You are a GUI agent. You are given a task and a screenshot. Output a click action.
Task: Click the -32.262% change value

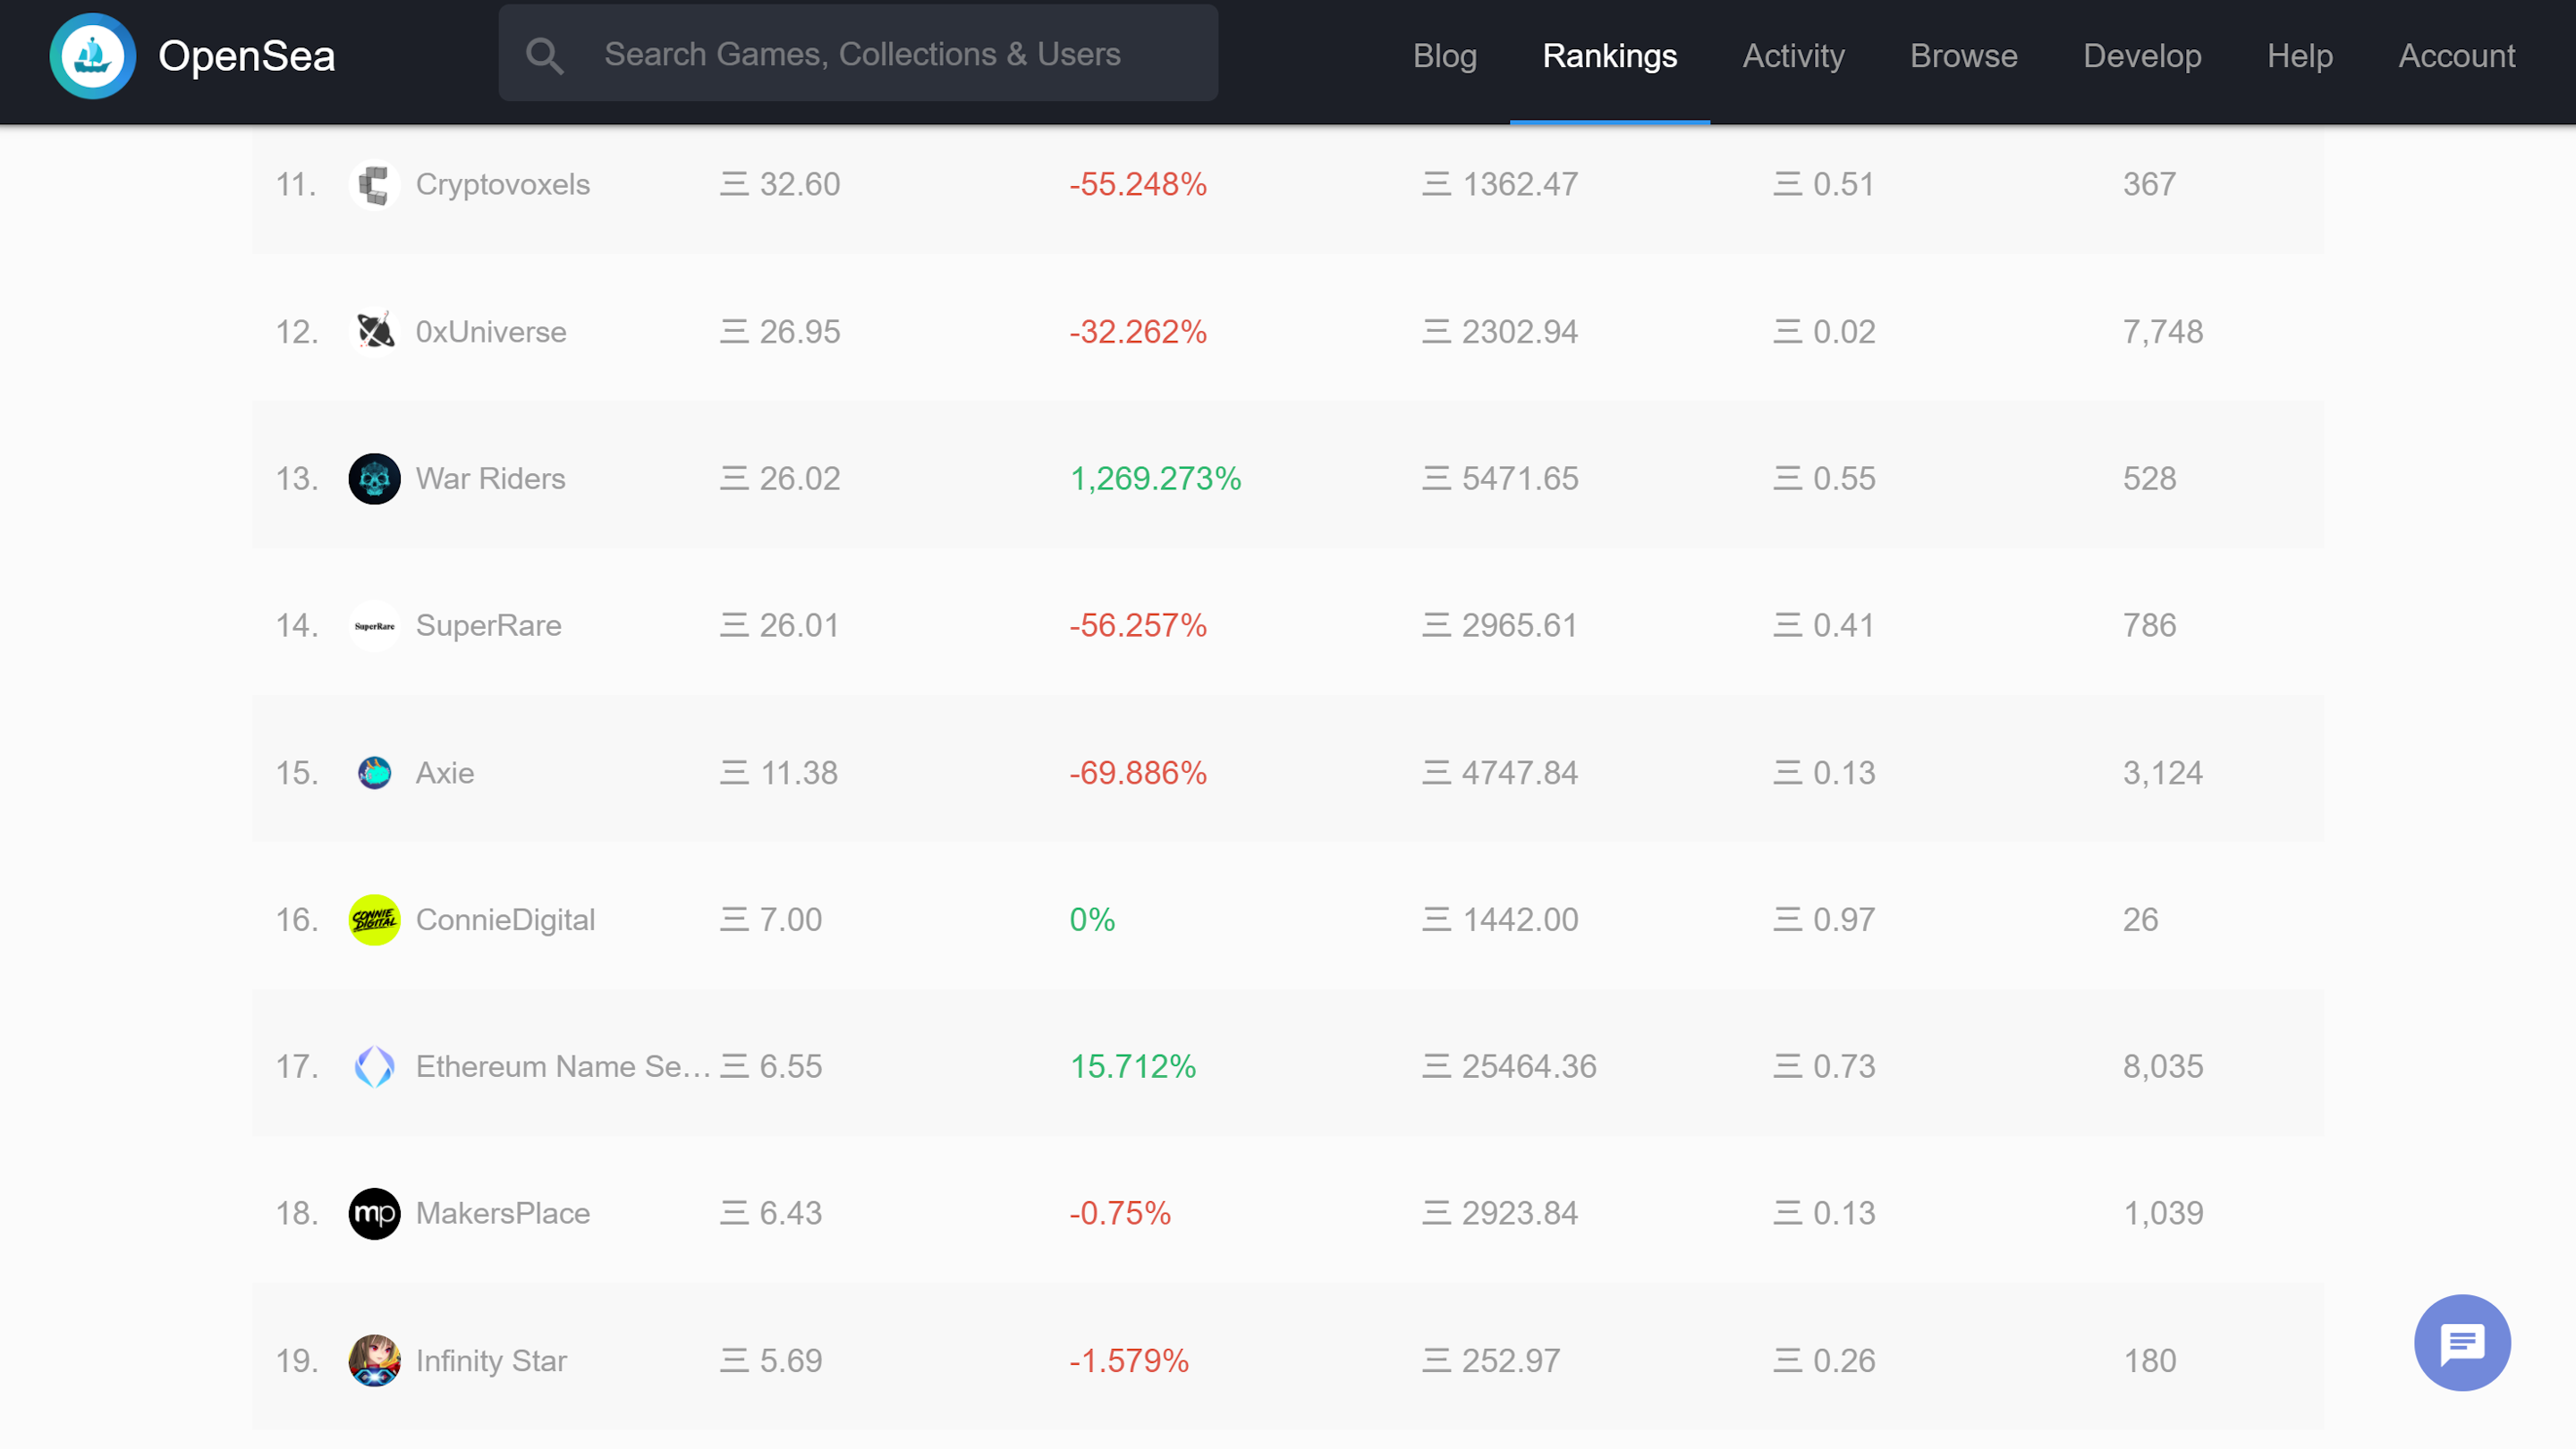(x=1138, y=332)
